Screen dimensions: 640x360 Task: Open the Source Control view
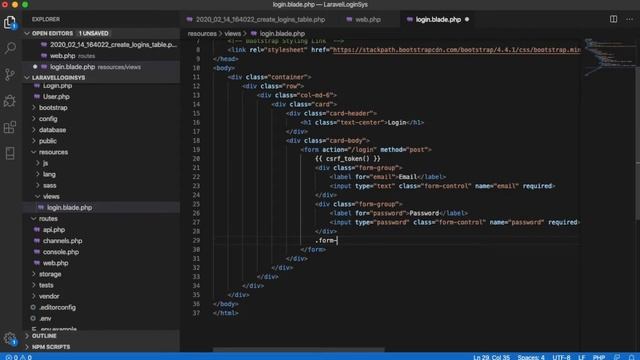click(10, 74)
